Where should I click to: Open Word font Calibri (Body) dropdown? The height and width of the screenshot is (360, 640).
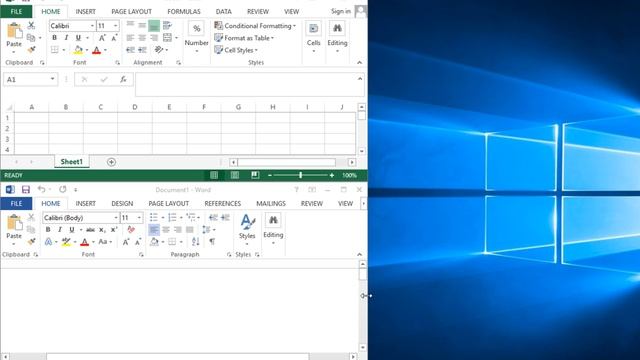116,218
